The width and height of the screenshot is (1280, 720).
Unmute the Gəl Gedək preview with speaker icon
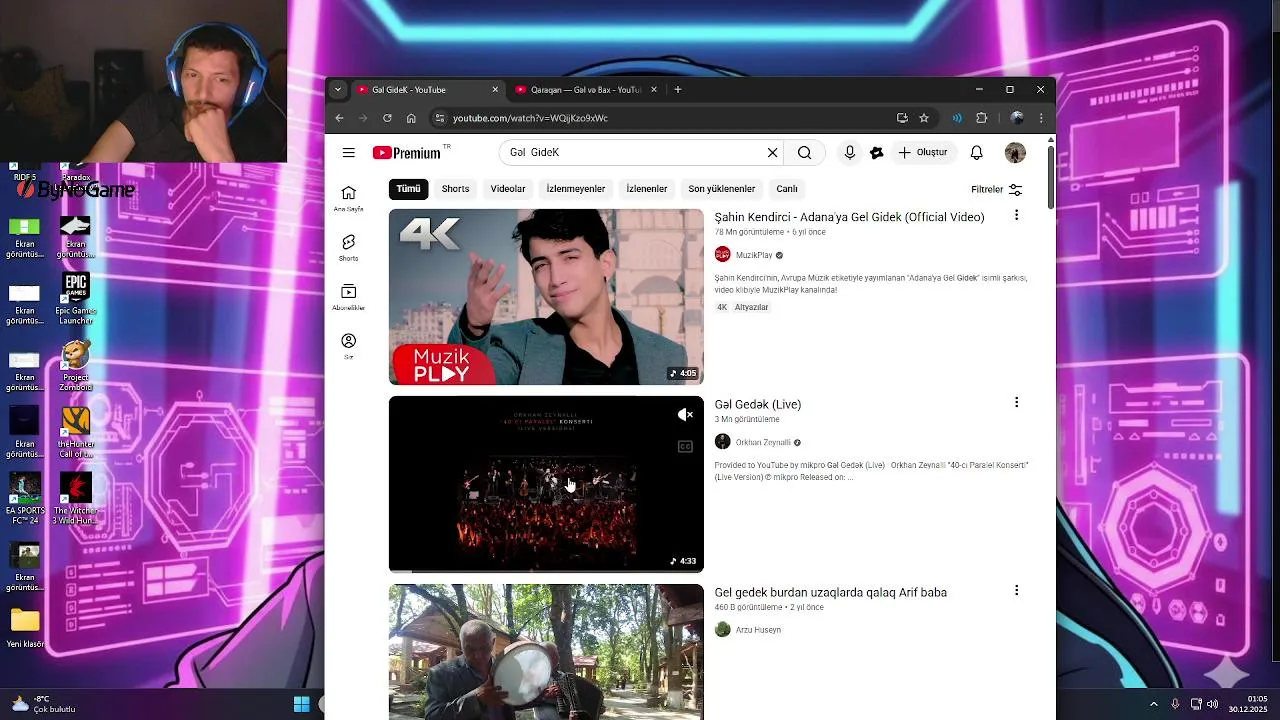click(685, 415)
